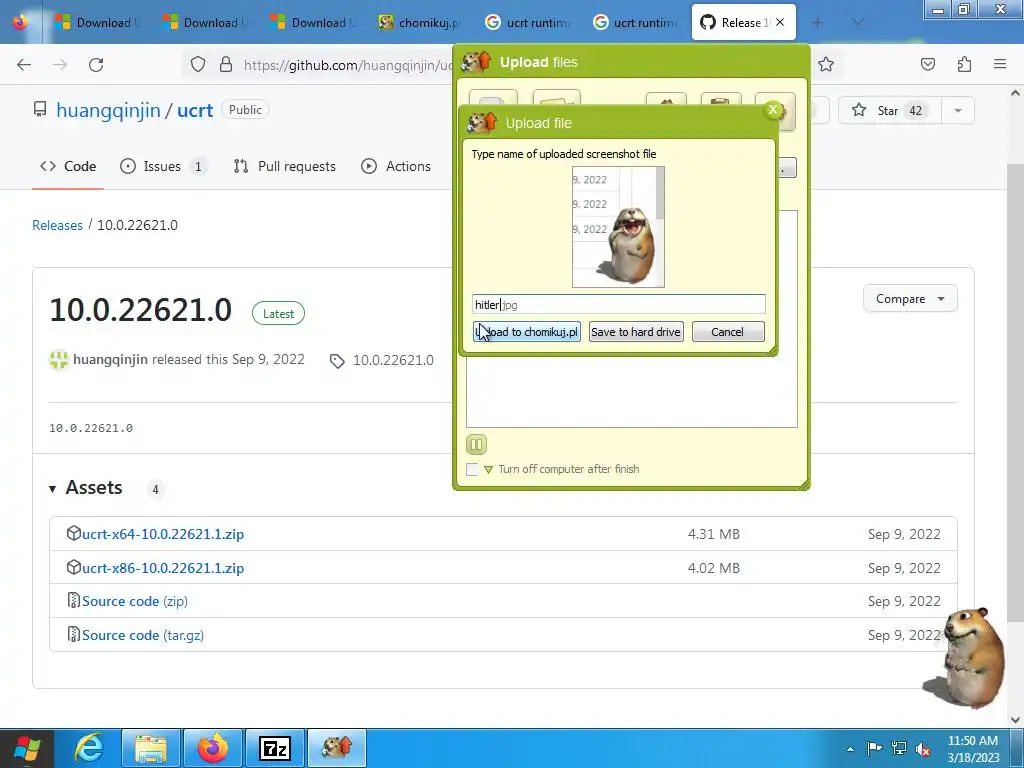Download ucrt-x64-10.0.22621.1.zip

coord(163,534)
